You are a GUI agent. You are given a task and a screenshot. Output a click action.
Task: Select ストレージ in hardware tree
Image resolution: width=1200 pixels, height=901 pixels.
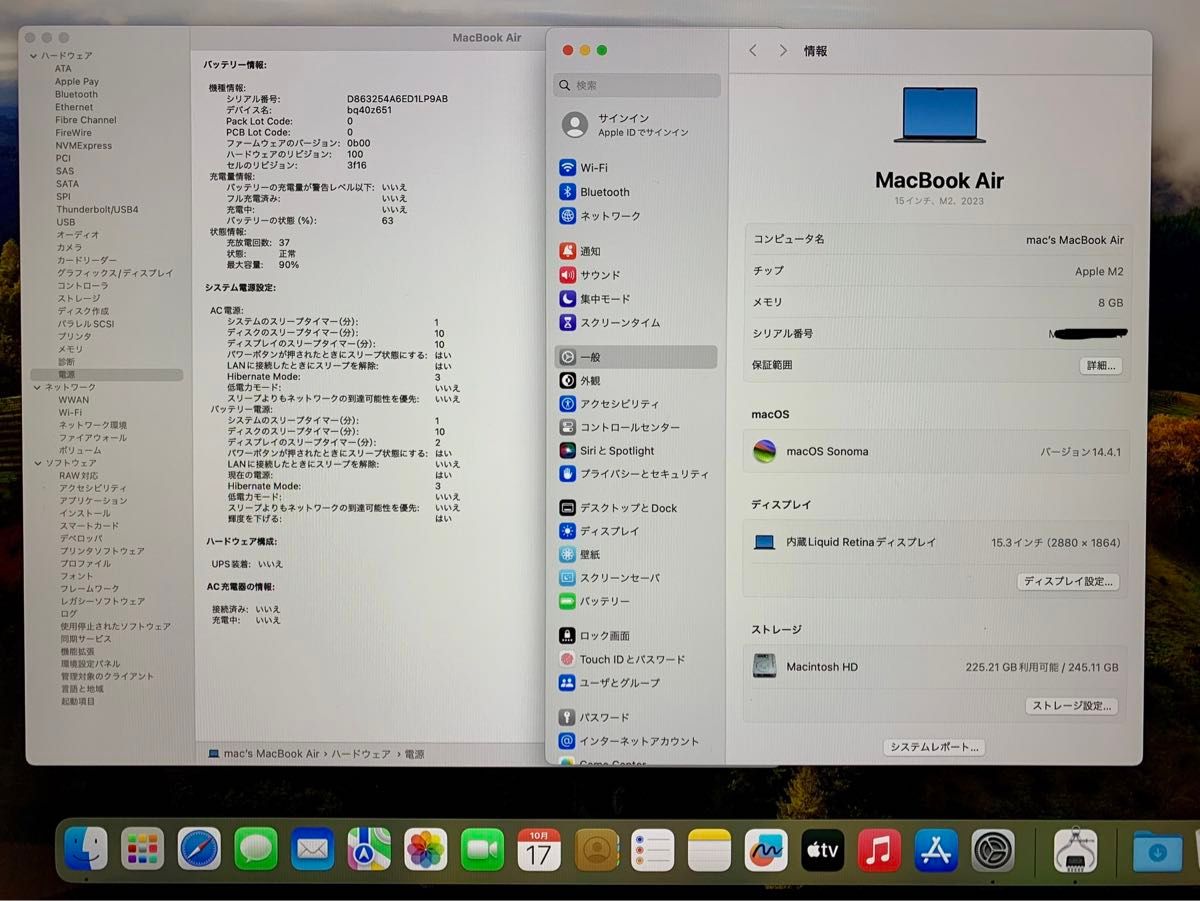78,298
